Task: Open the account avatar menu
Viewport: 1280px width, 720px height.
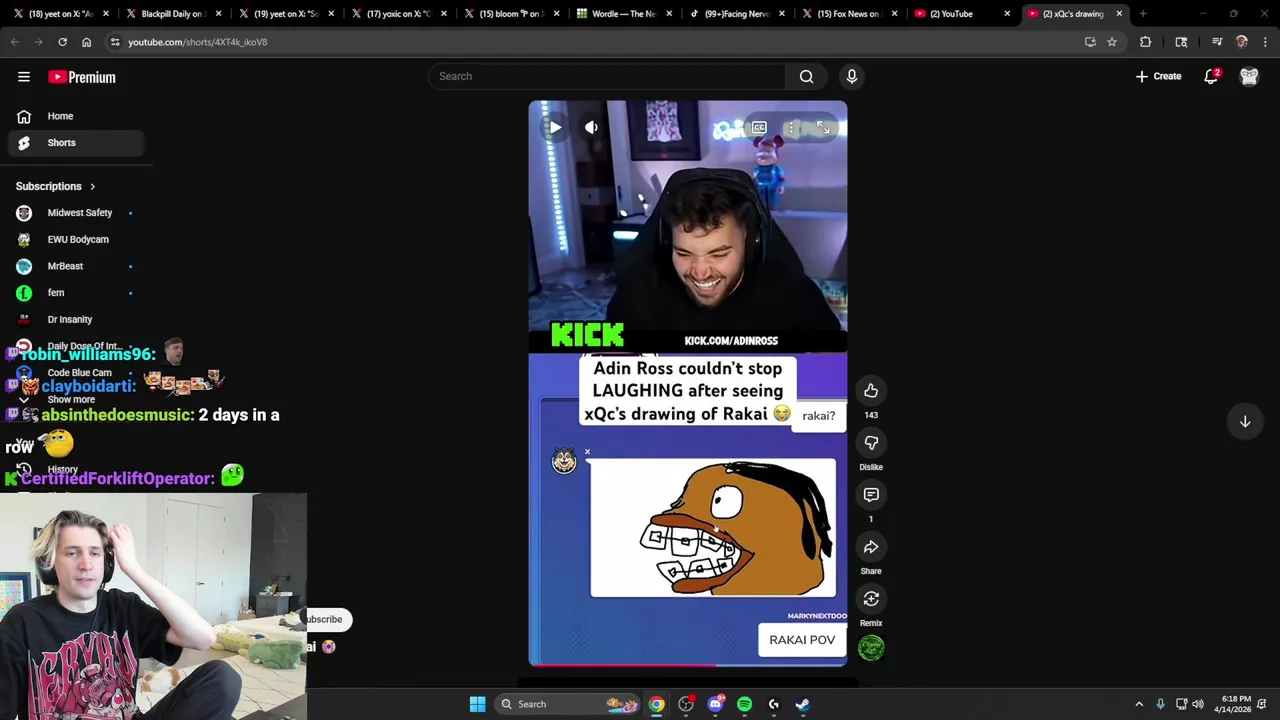Action: pos(1249,76)
